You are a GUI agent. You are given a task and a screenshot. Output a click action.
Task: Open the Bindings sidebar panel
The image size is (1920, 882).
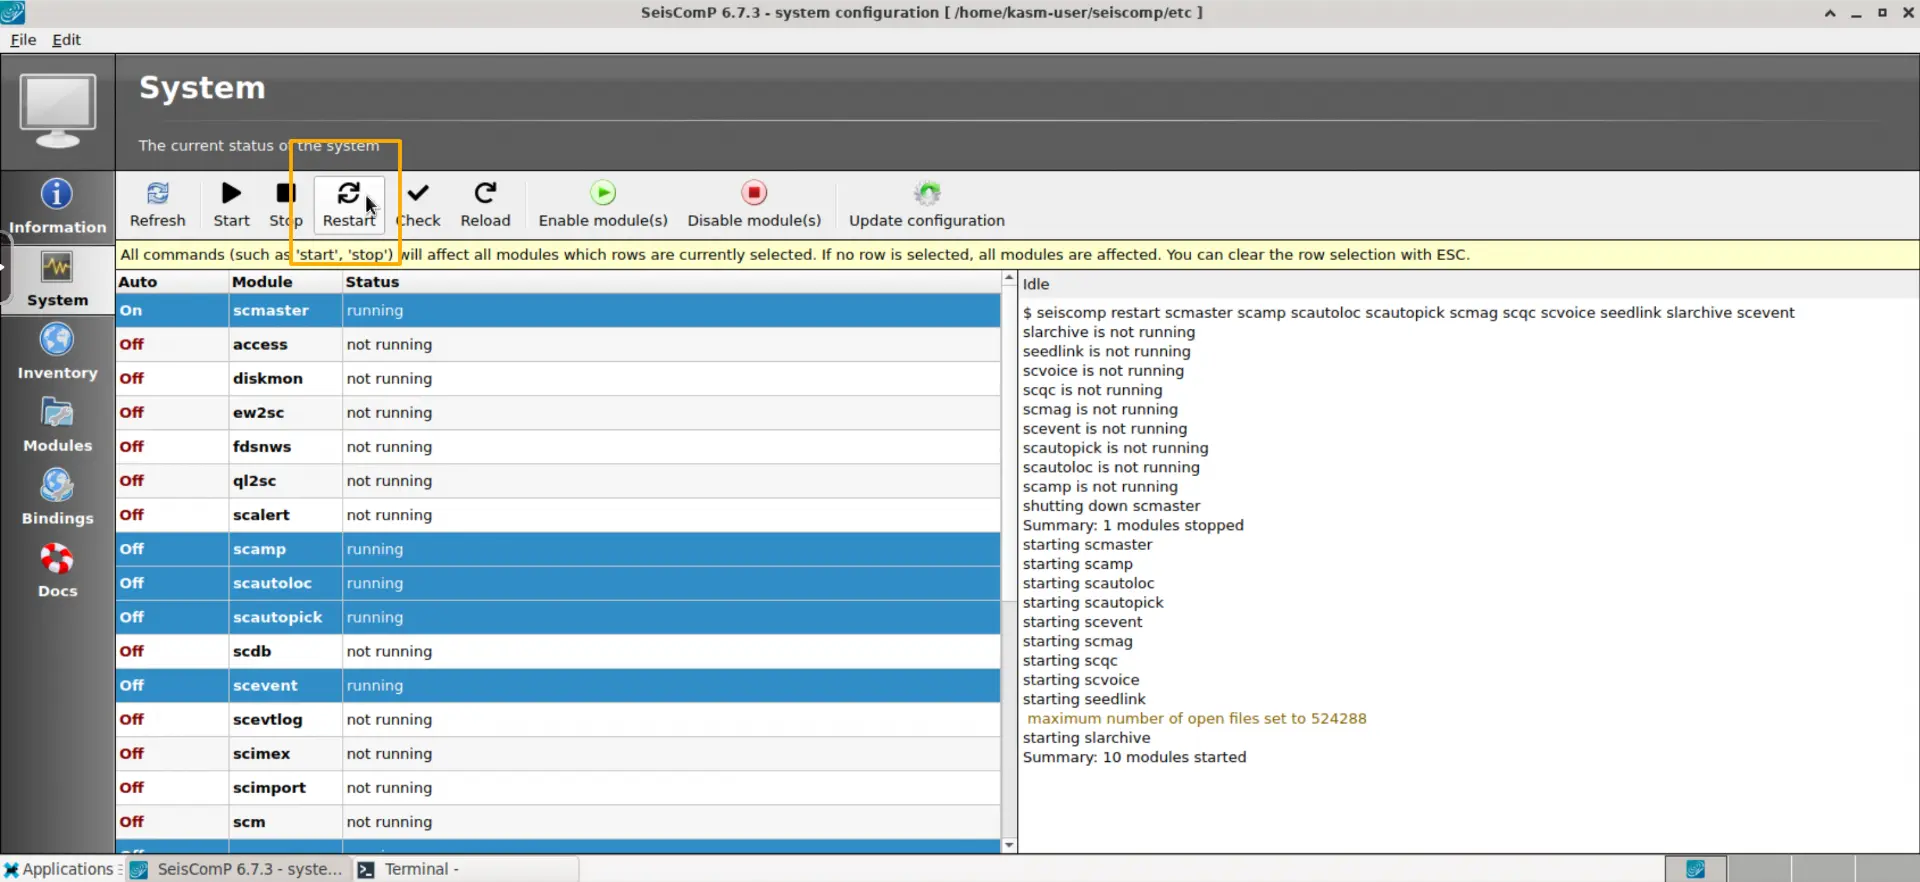[57, 499]
